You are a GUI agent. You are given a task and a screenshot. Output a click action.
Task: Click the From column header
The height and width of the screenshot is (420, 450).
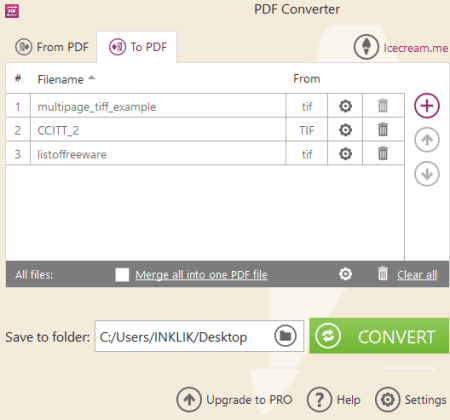pyautogui.click(x=307, y=79)
